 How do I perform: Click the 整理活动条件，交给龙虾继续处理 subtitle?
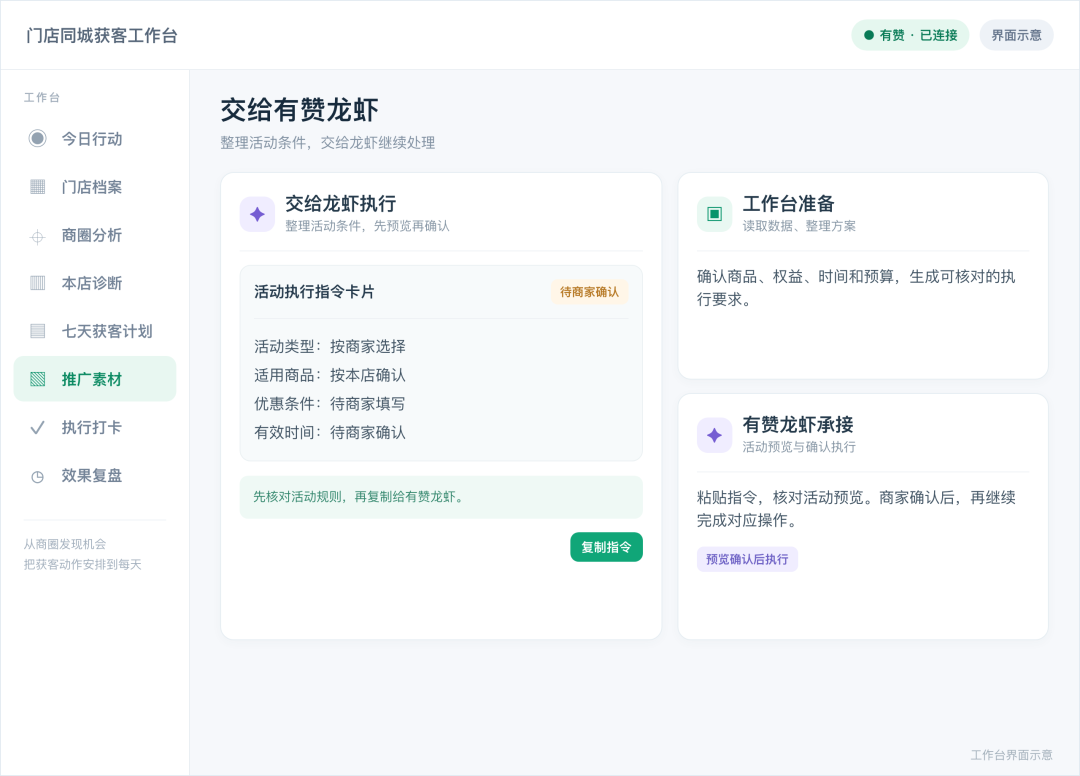(328, 143)
